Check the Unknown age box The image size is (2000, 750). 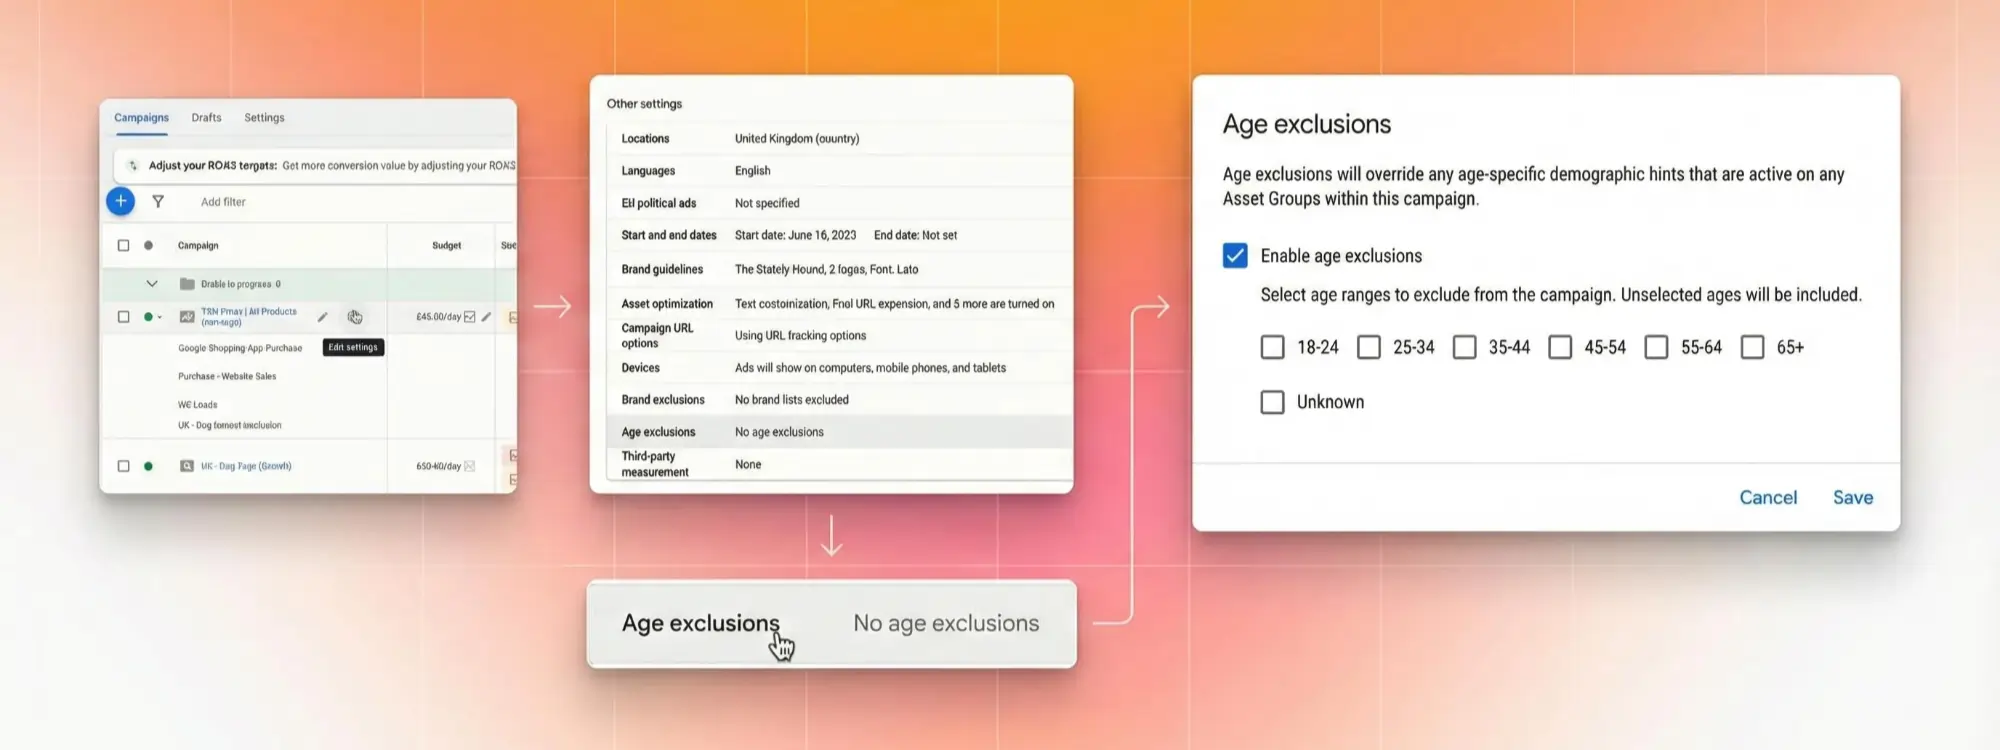click(x=1272, y=402)
